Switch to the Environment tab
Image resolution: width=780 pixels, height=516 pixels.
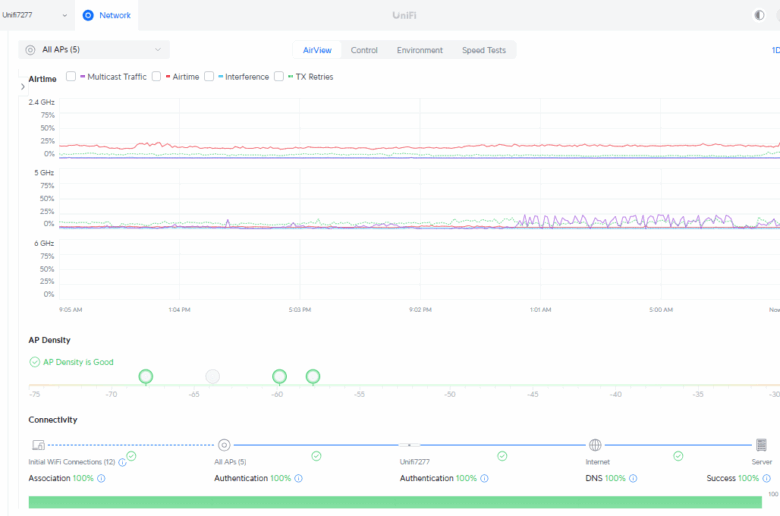[x=419, y=50]
